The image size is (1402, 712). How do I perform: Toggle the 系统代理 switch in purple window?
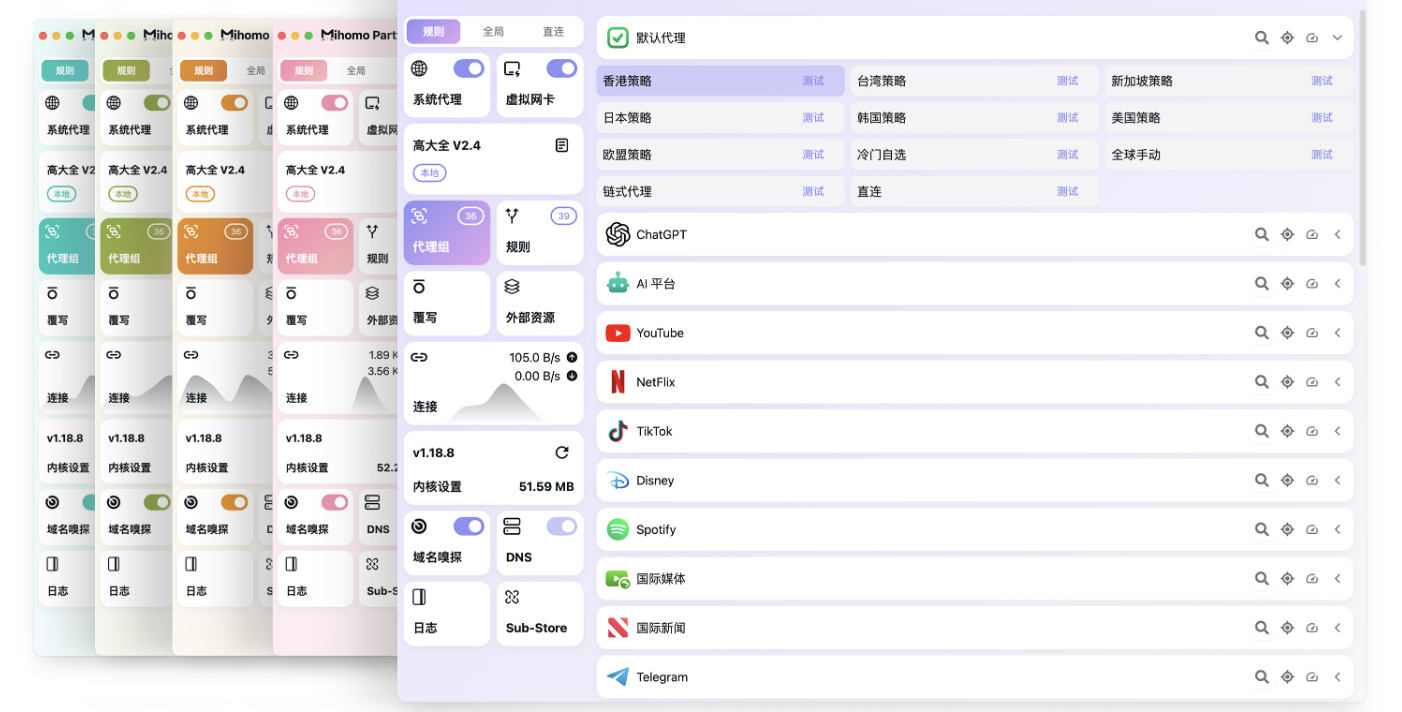point(469,69)
